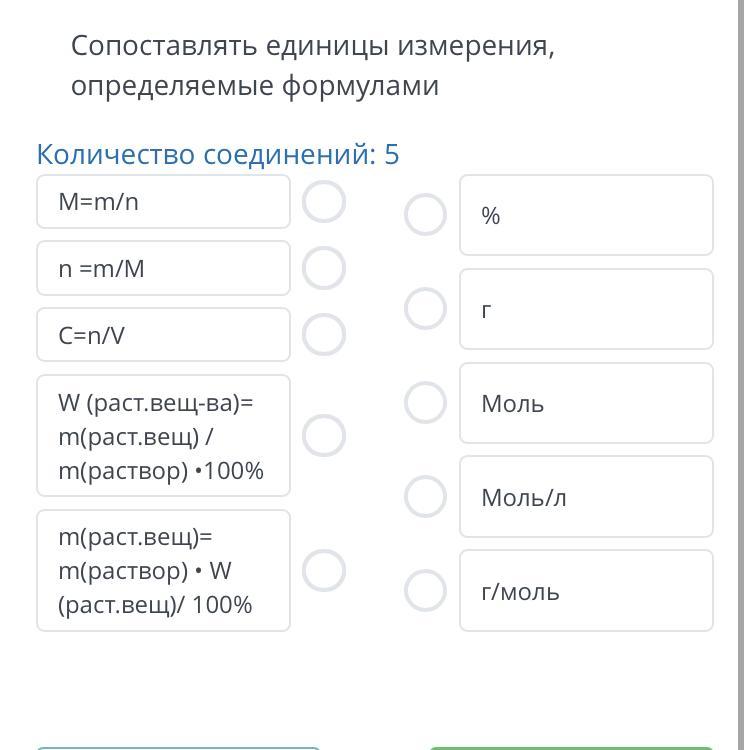Click the connector circle left of Моль
Screen dimensions: 750x750
(425, 403)
